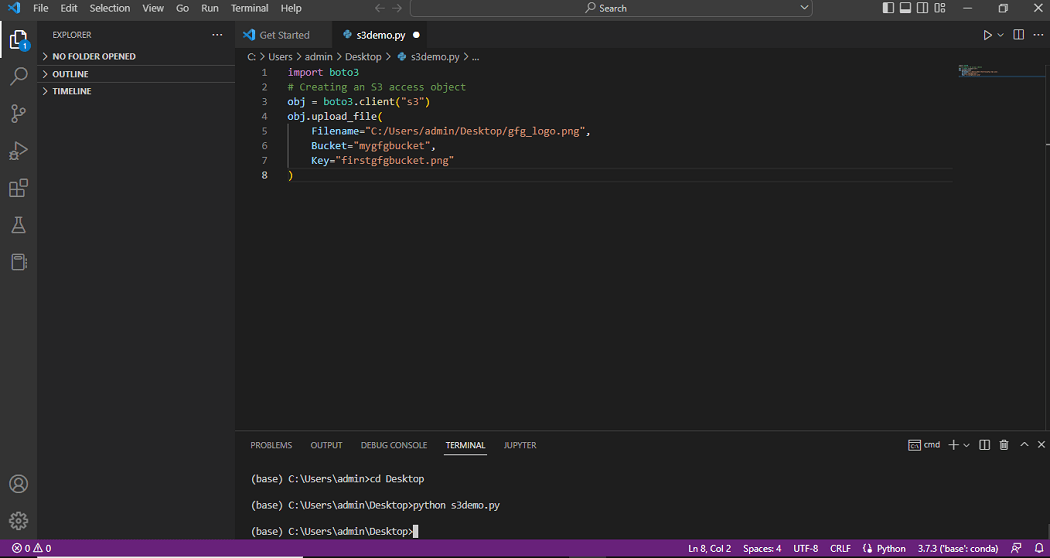Toggle the primary side bar layout button

click(888, 8)
